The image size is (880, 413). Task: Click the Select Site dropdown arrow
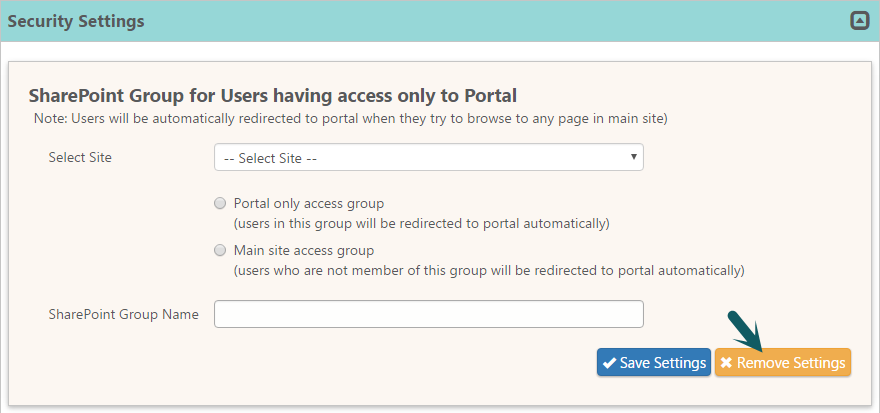click(634, 157)
